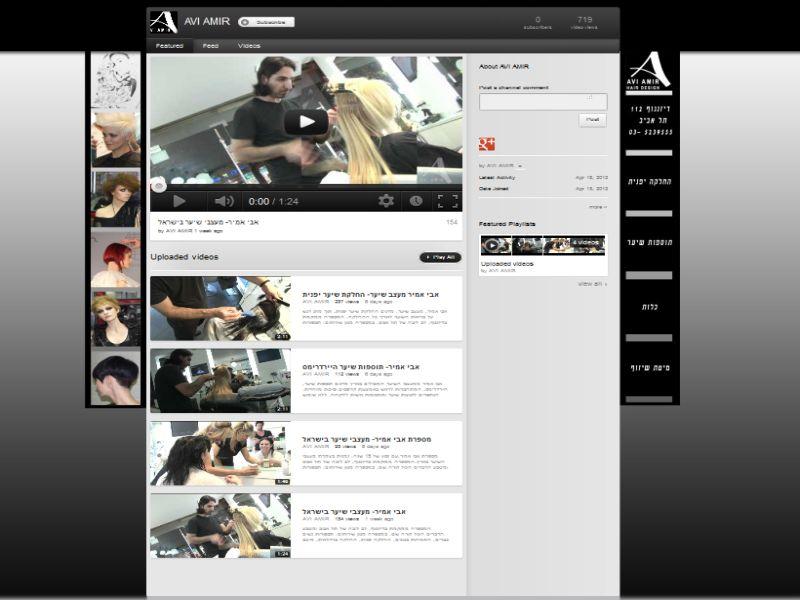Expand the 'more' link in About section
The height and width of the screenshot is (600, 800).
pos(597,207)
